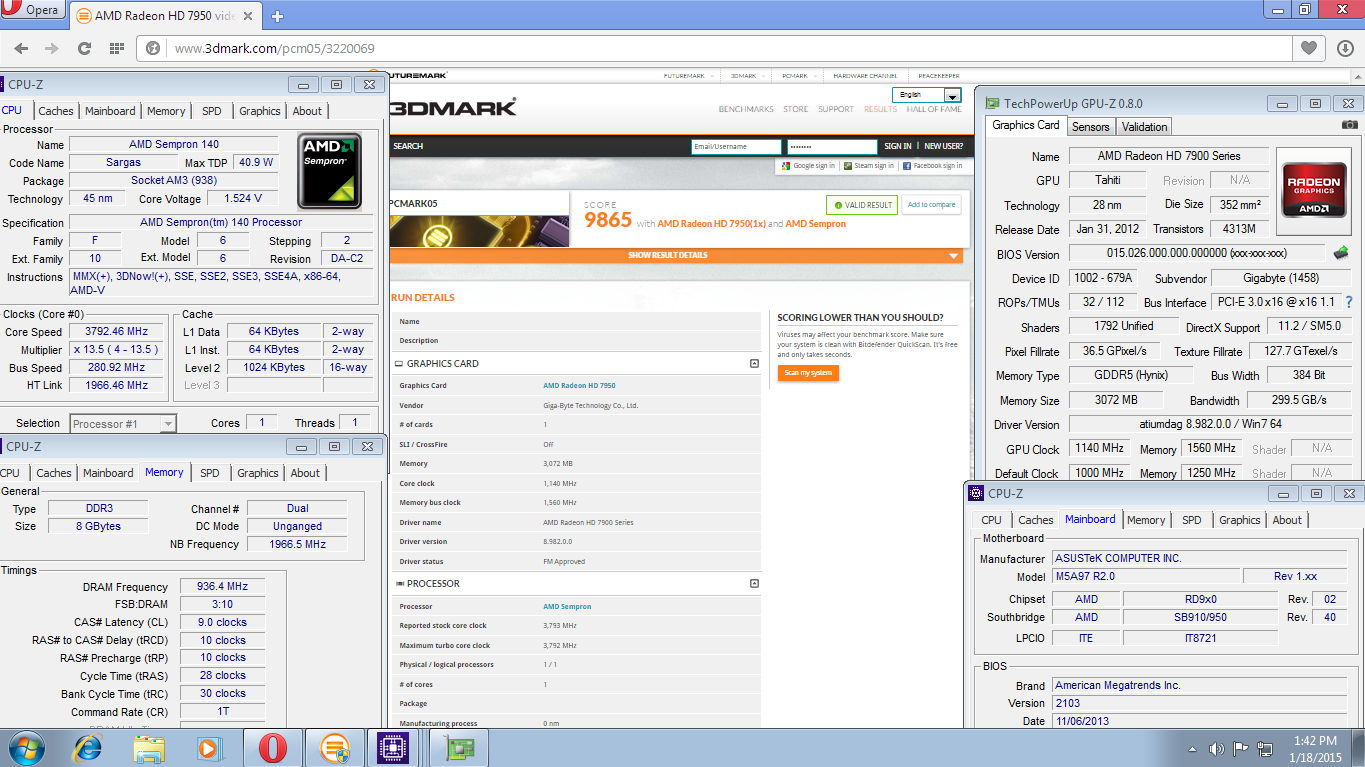Click the VALID RESULT badge
The image size is (1365, 767).
tap(861, 205)
